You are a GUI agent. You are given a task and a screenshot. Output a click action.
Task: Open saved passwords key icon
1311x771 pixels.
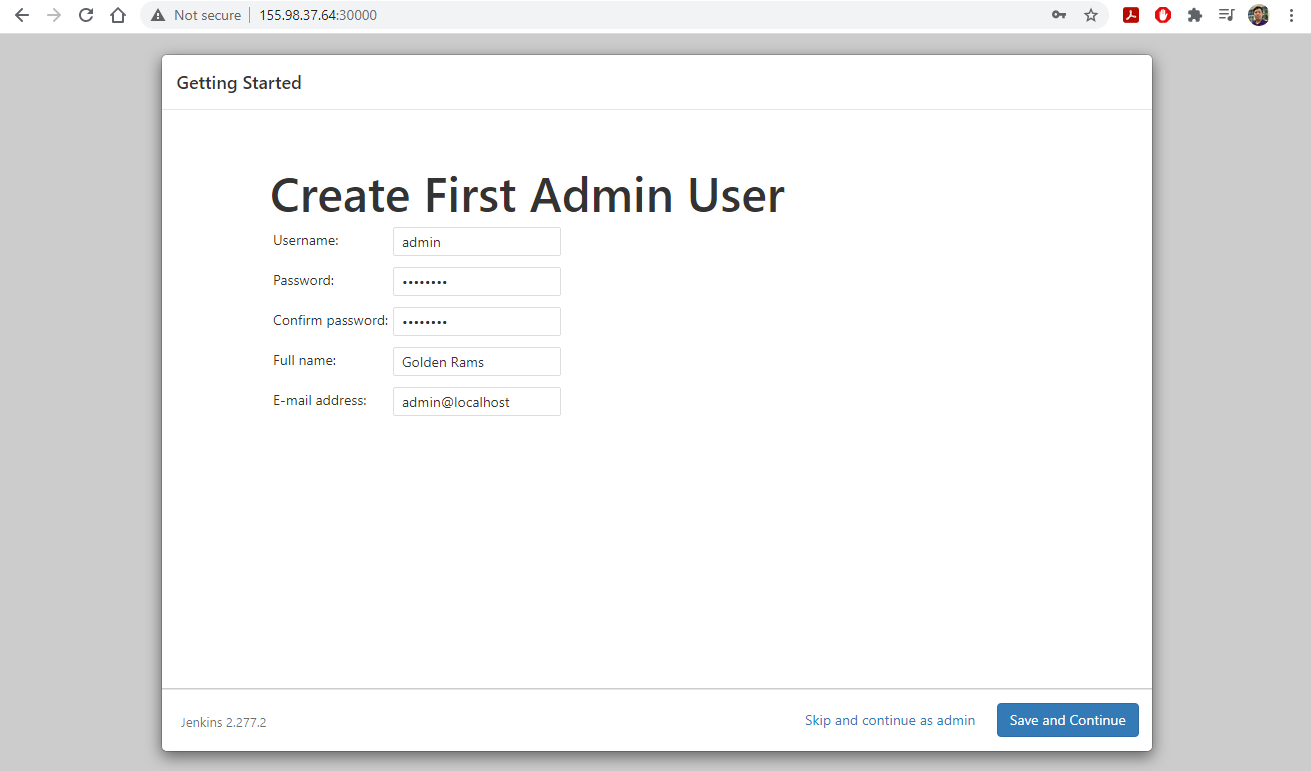click(x=1059, y=15)
